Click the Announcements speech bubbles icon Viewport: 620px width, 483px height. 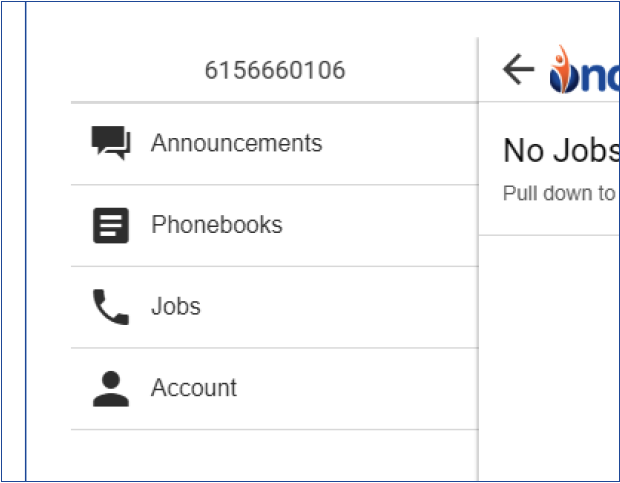[111, 144]
